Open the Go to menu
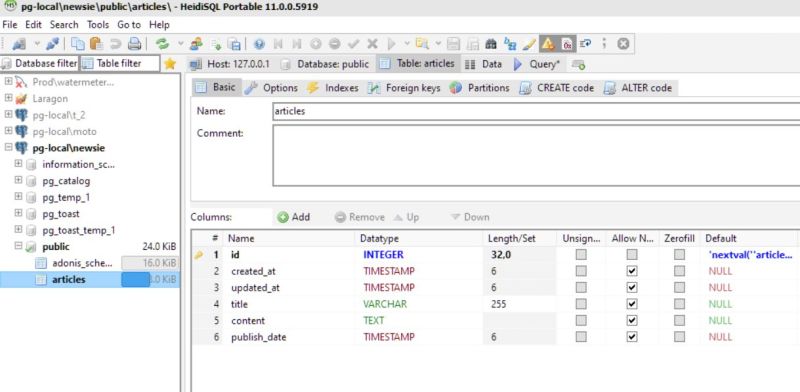 click(x=129, y=24)
